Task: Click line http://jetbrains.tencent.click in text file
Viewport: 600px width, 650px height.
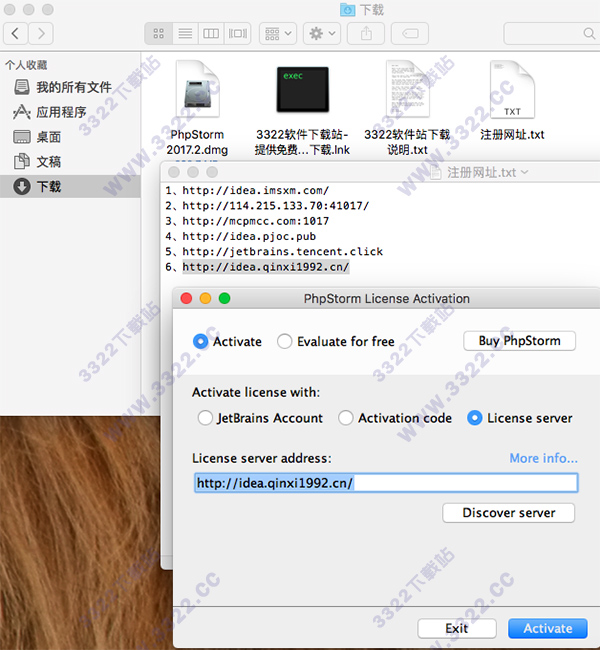Action: point(283,252)
